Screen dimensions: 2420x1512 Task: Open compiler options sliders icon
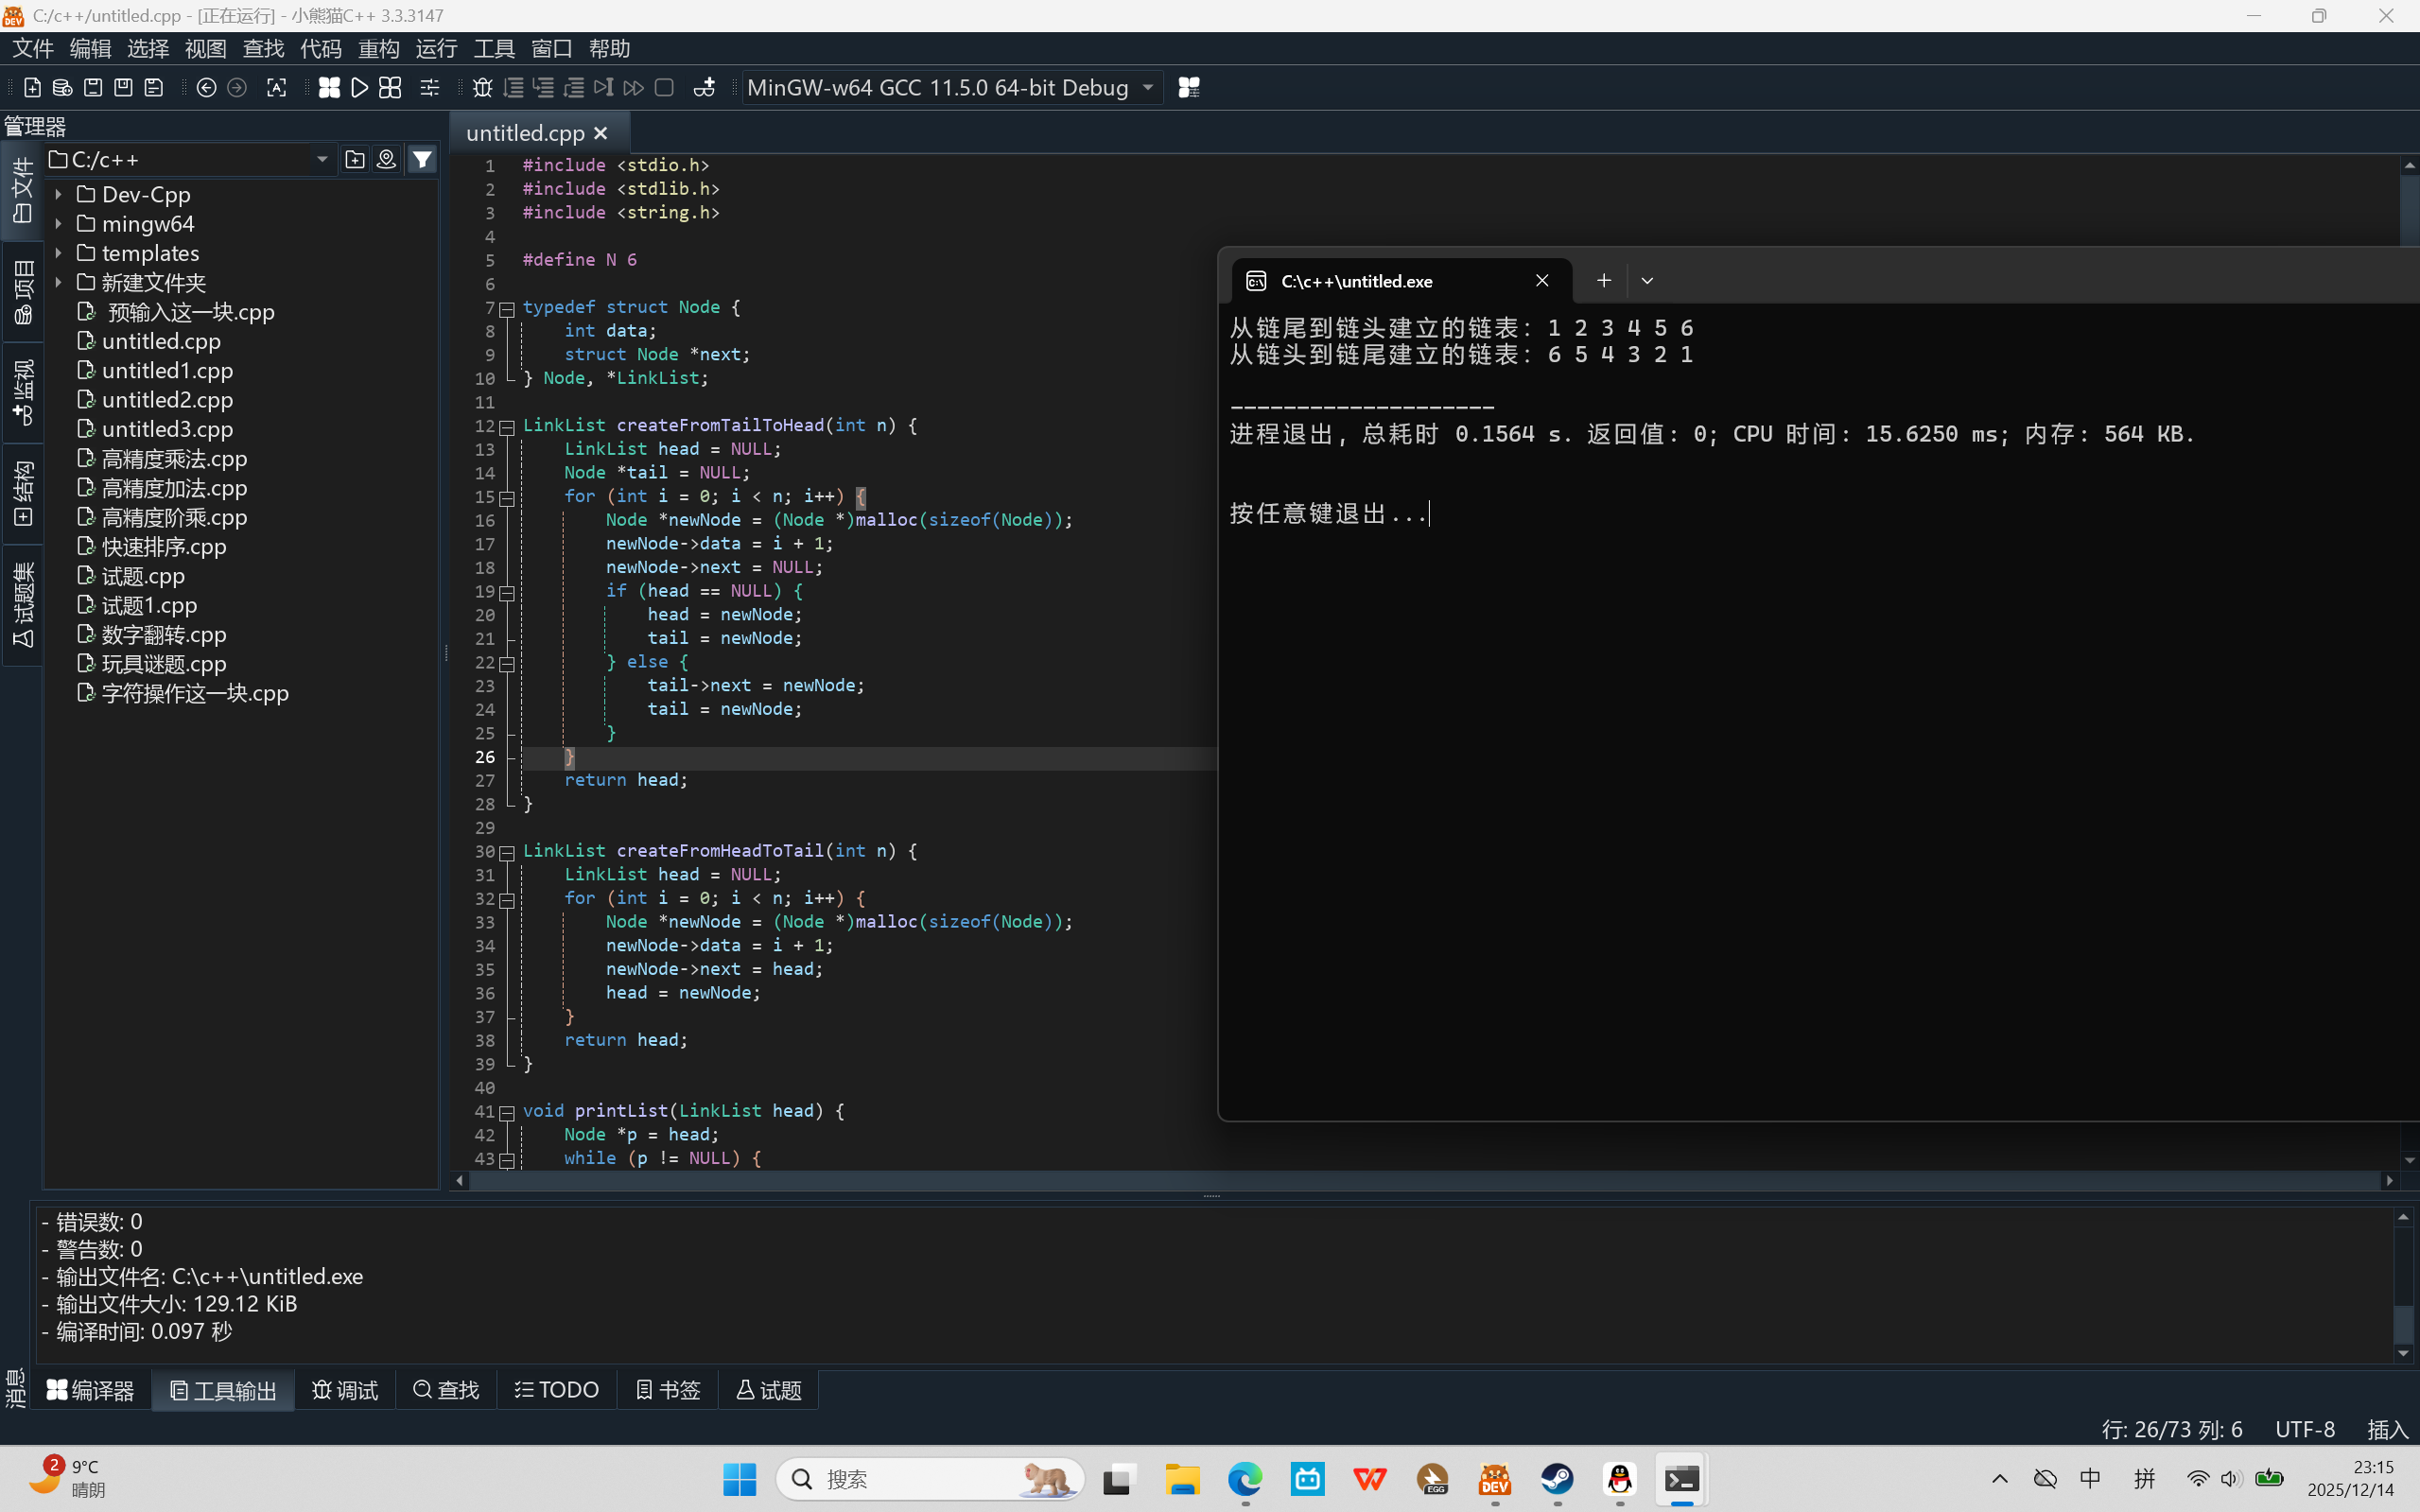point(429,88)
